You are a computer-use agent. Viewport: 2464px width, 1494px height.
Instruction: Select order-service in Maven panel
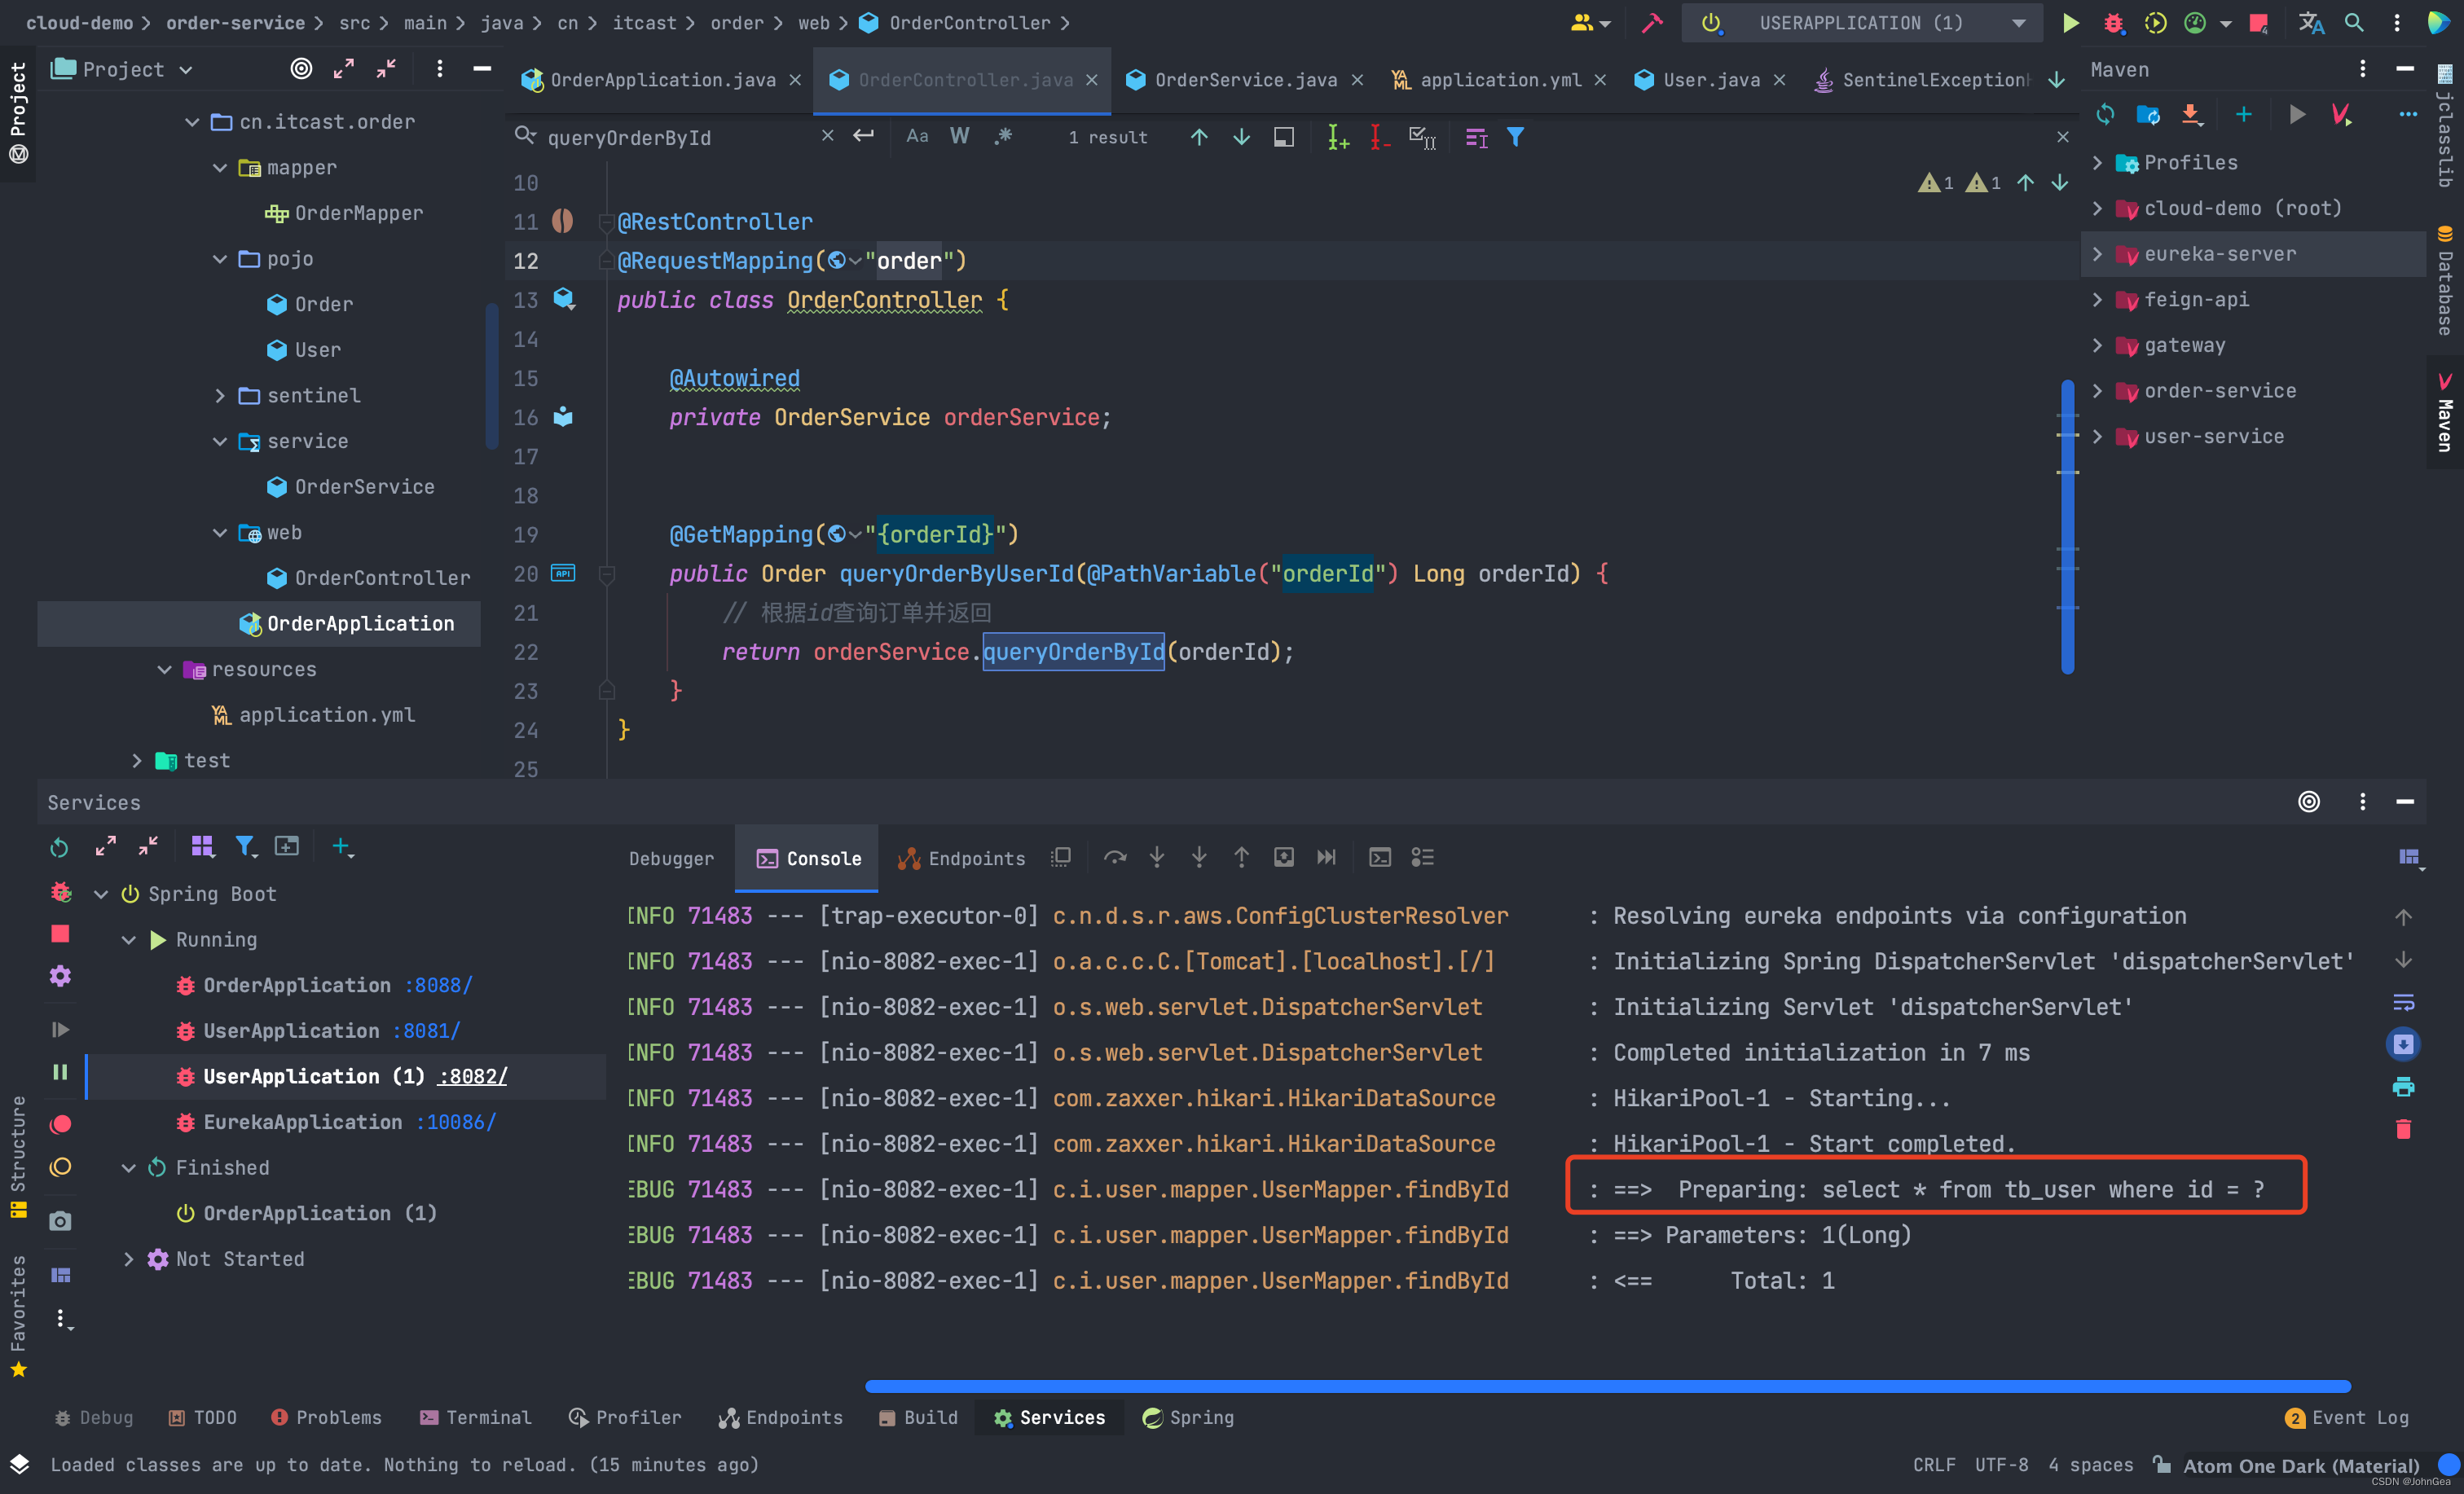tap(2220, 391)
